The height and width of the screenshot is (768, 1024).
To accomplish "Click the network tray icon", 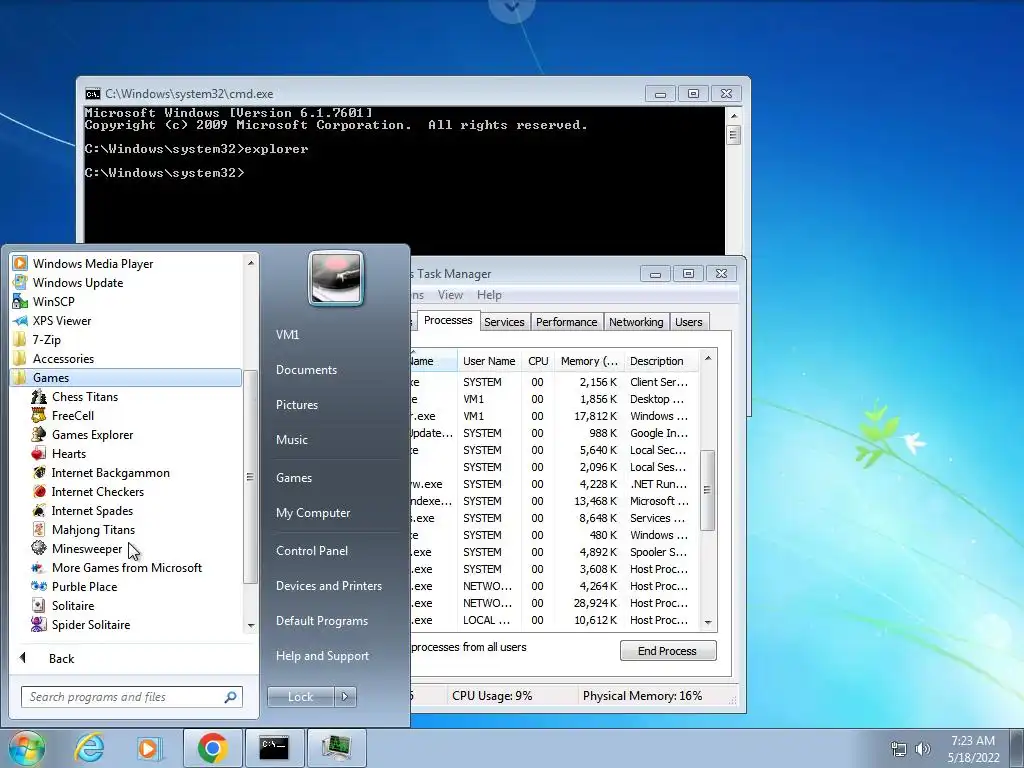I will [899, 749].
